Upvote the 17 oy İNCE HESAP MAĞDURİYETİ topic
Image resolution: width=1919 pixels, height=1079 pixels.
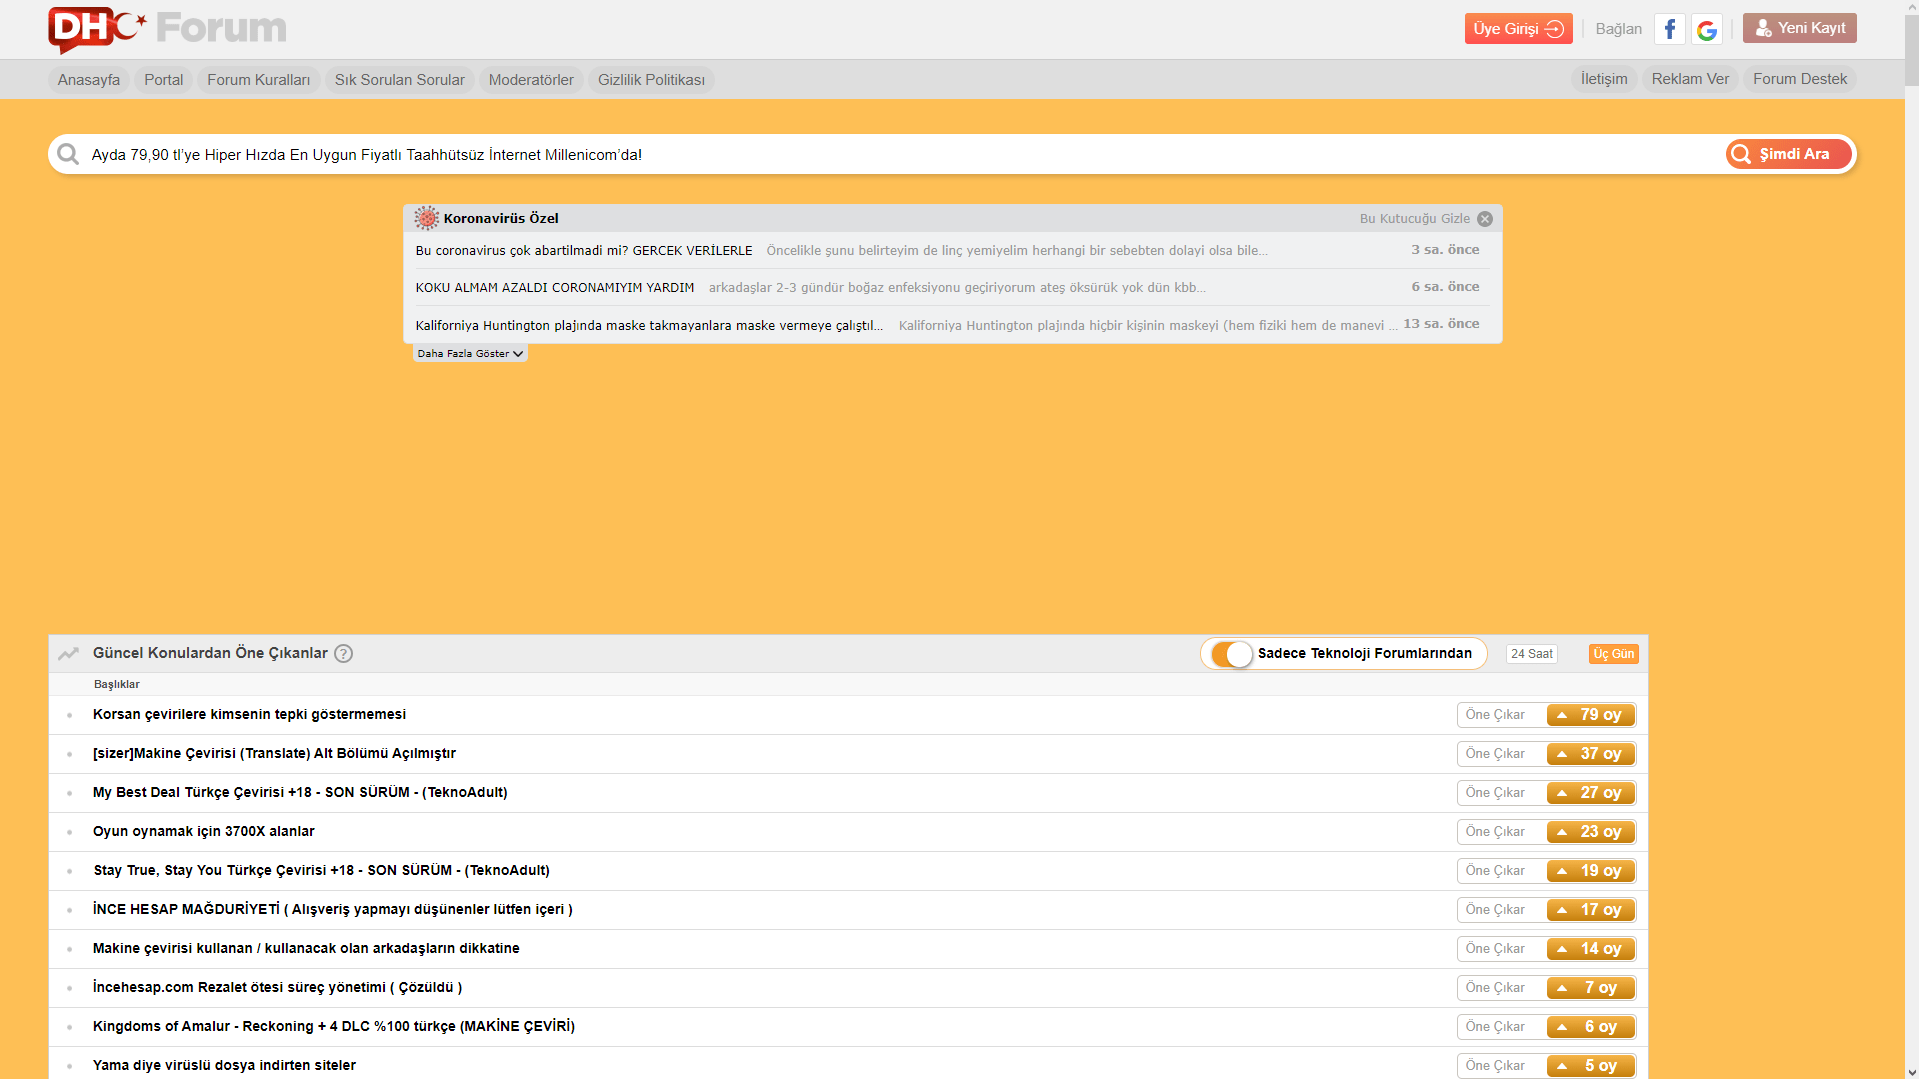(1590, 910)
